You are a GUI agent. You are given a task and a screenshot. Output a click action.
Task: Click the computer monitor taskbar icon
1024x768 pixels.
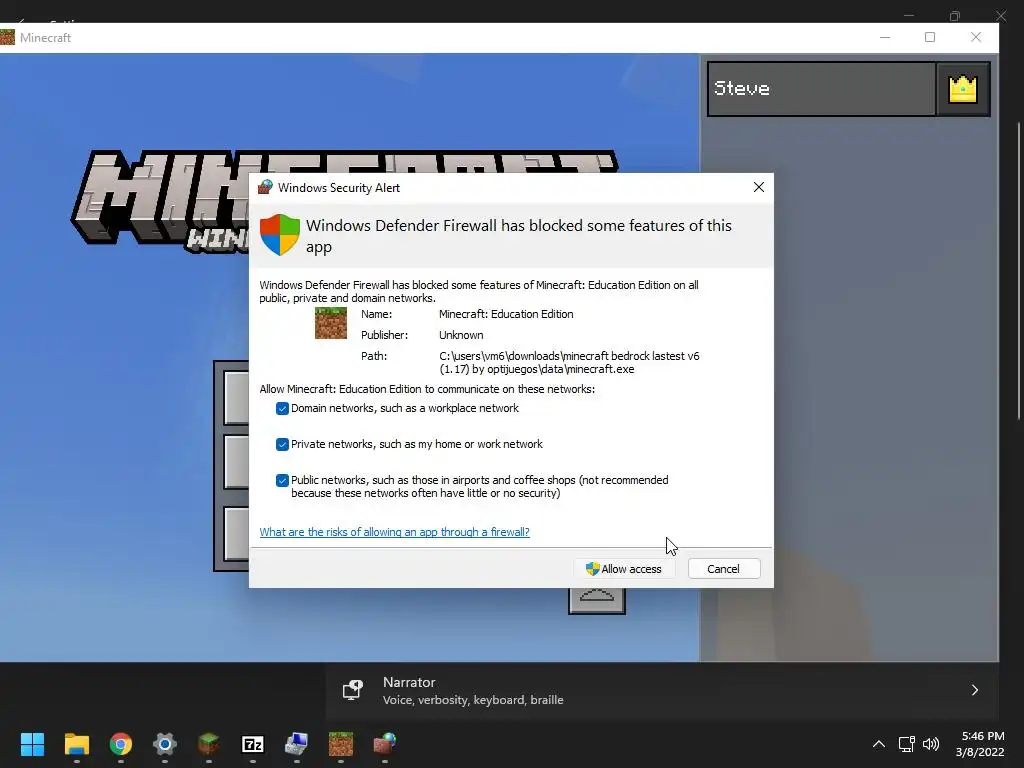tap(296, 744)
